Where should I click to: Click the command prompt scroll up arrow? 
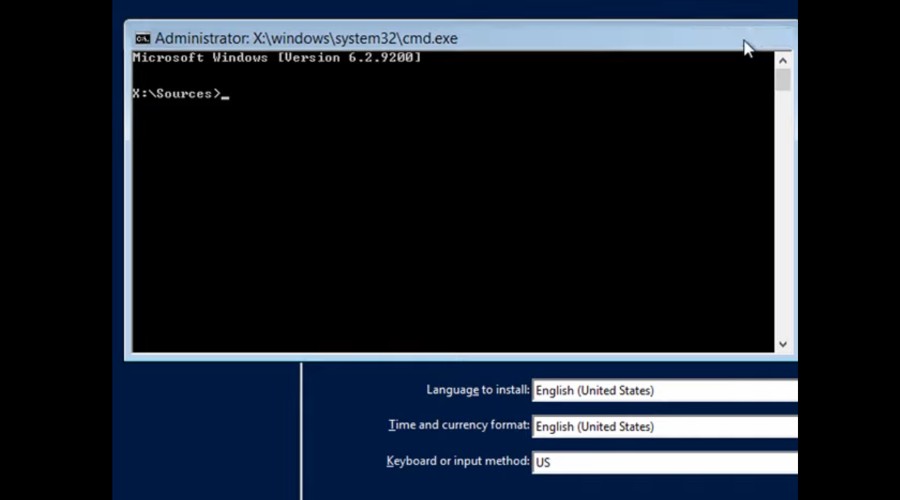coord(783,60)
